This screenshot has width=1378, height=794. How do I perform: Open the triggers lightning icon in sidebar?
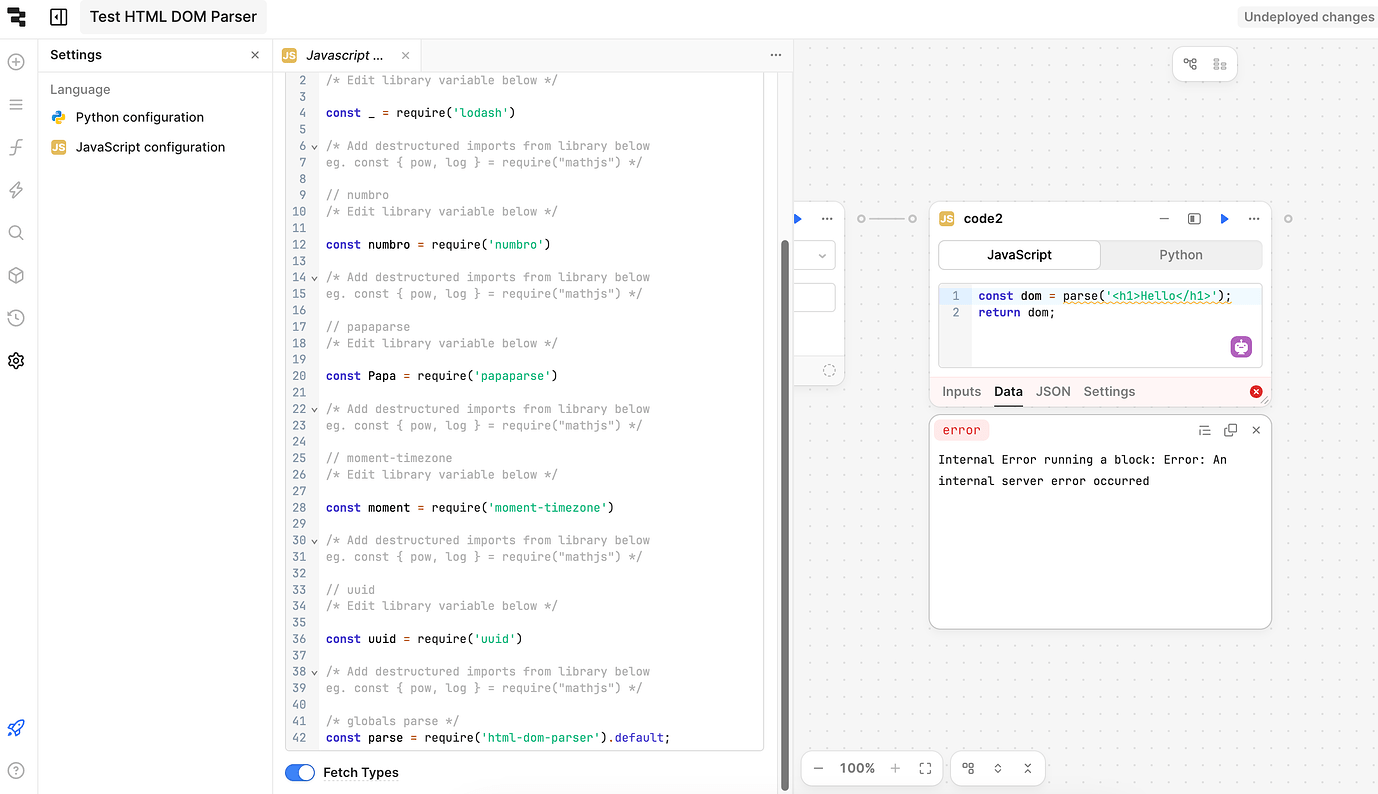(16, 190)
